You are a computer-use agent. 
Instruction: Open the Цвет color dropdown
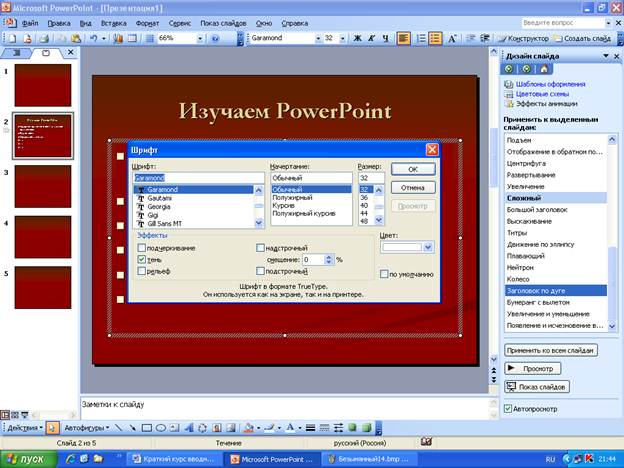coord(428,248)
